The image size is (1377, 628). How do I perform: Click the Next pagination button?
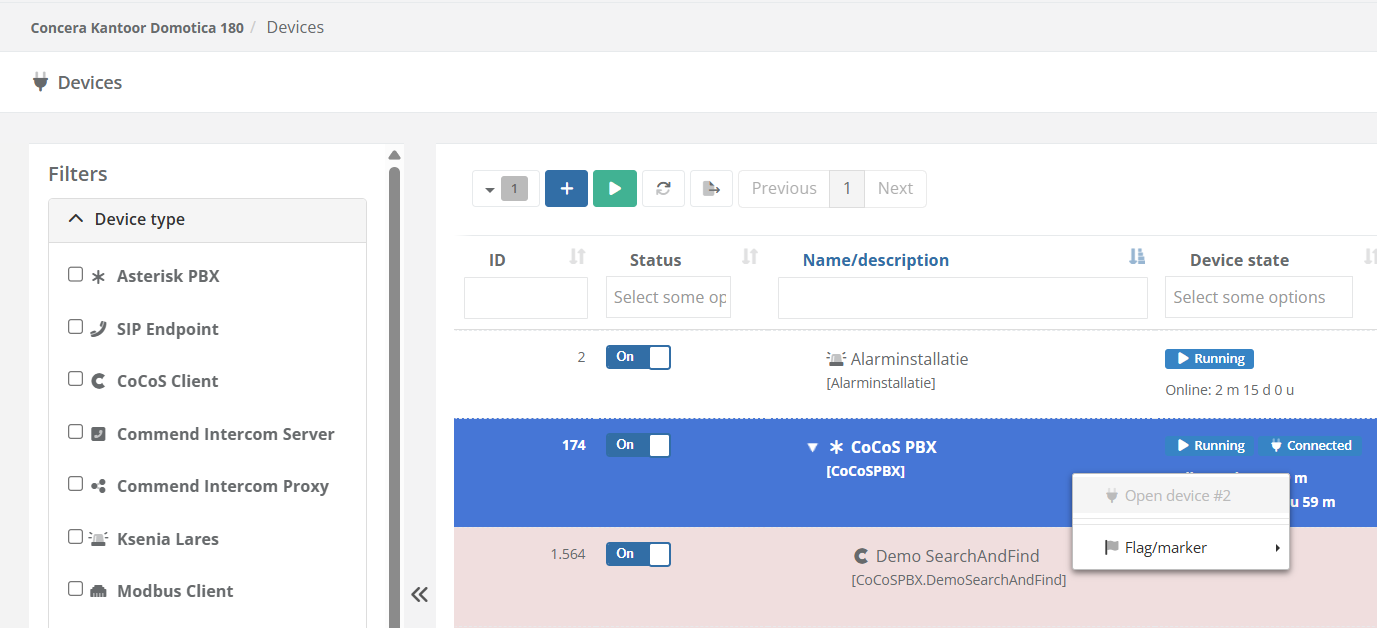pyautogui.click(x=894, y=188)
